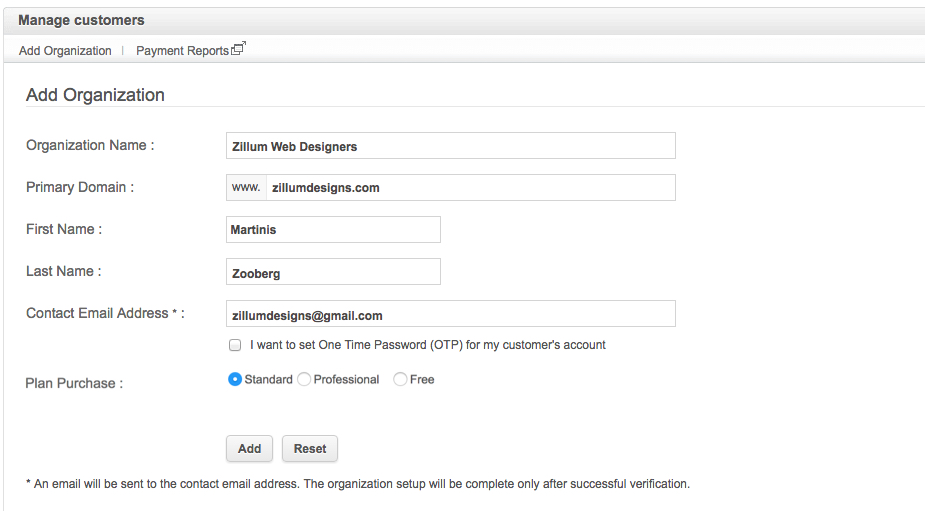This screenshot has height=511, width=925.
Task: Click the Organization Name label
Action: (90, 145)
